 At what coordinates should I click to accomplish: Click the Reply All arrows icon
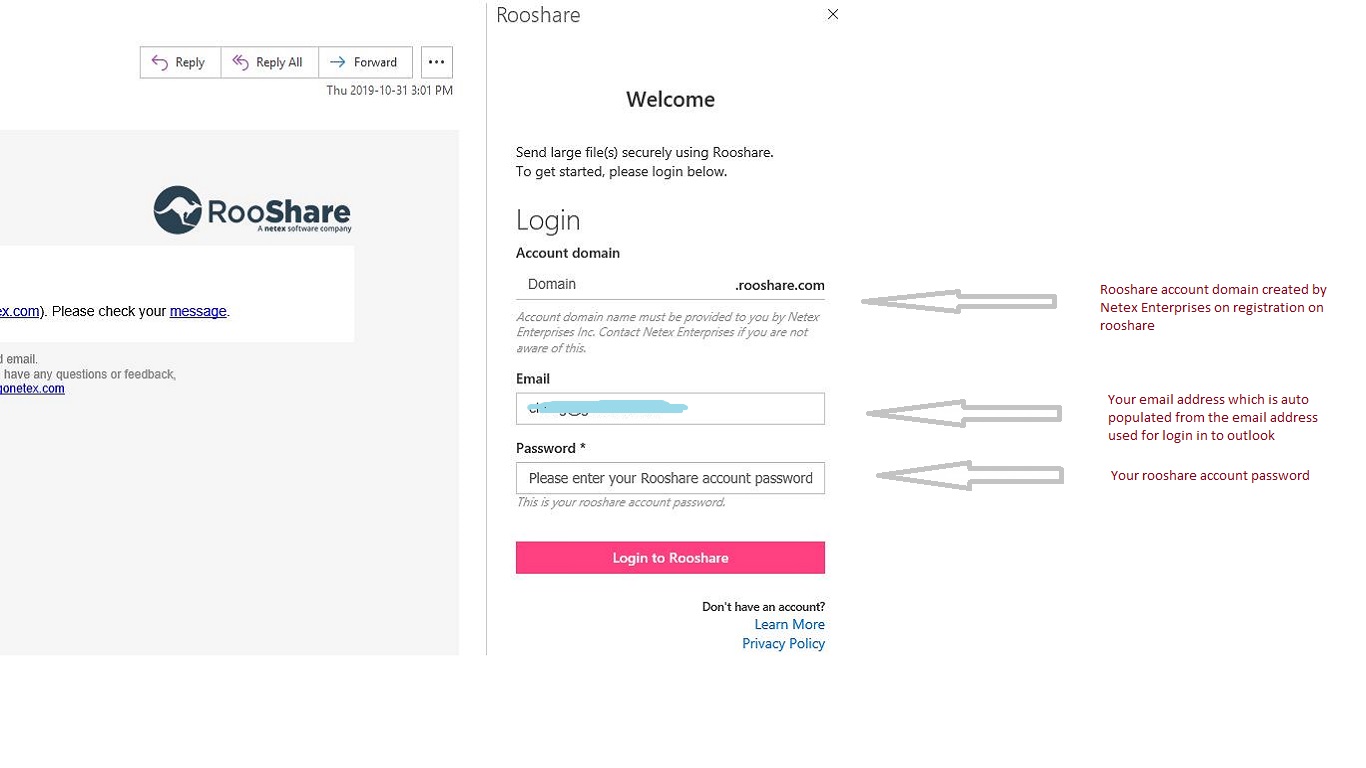pos(240,62)
